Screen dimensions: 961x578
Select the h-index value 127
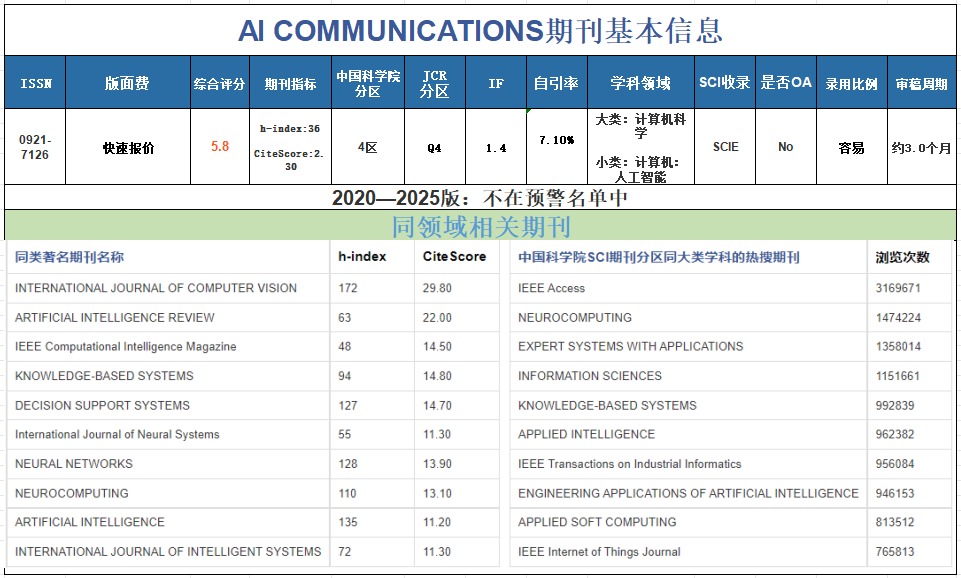point(348,406)
